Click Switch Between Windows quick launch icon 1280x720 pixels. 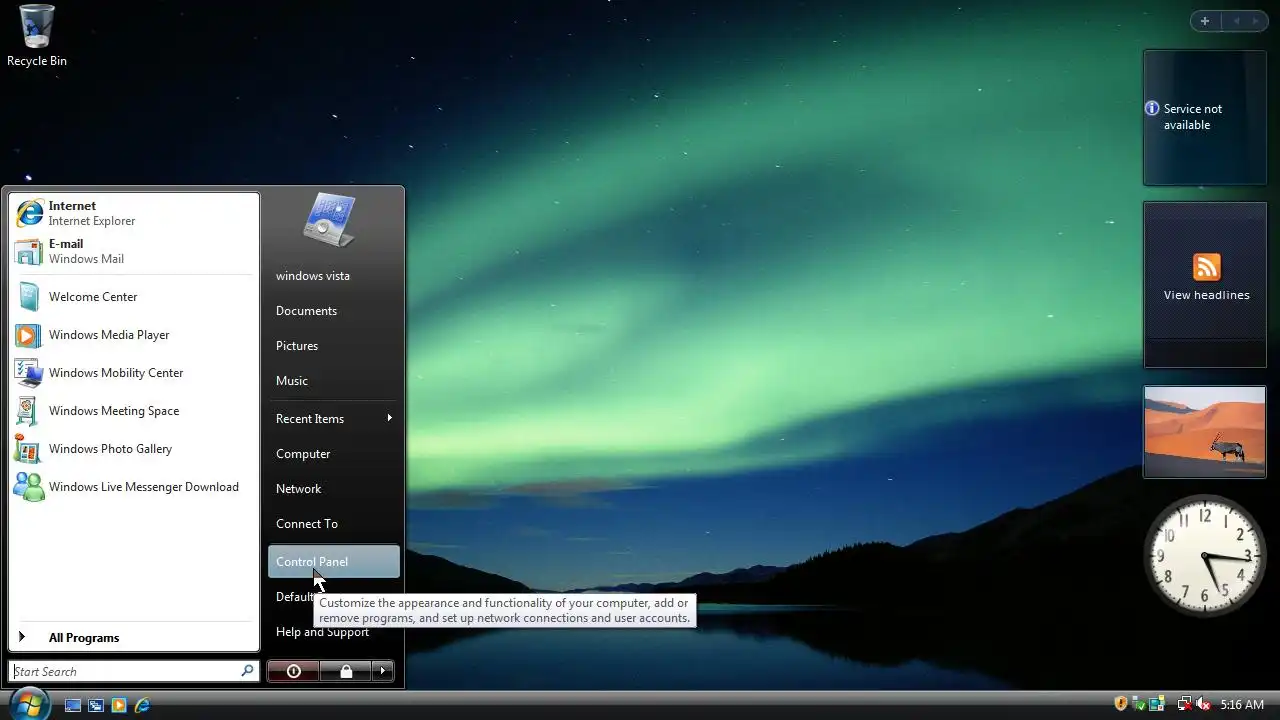coord(96,705)
